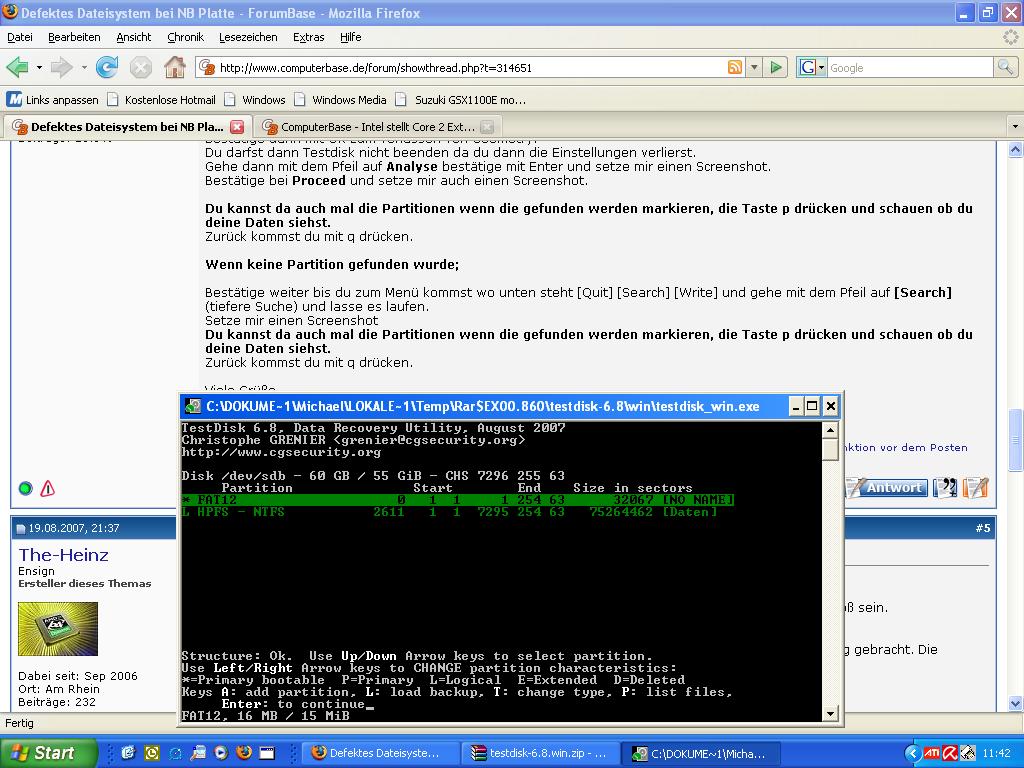Click the magnifier search button
The height and width of the screenshot is (768, 1024).
(1005, 68)
